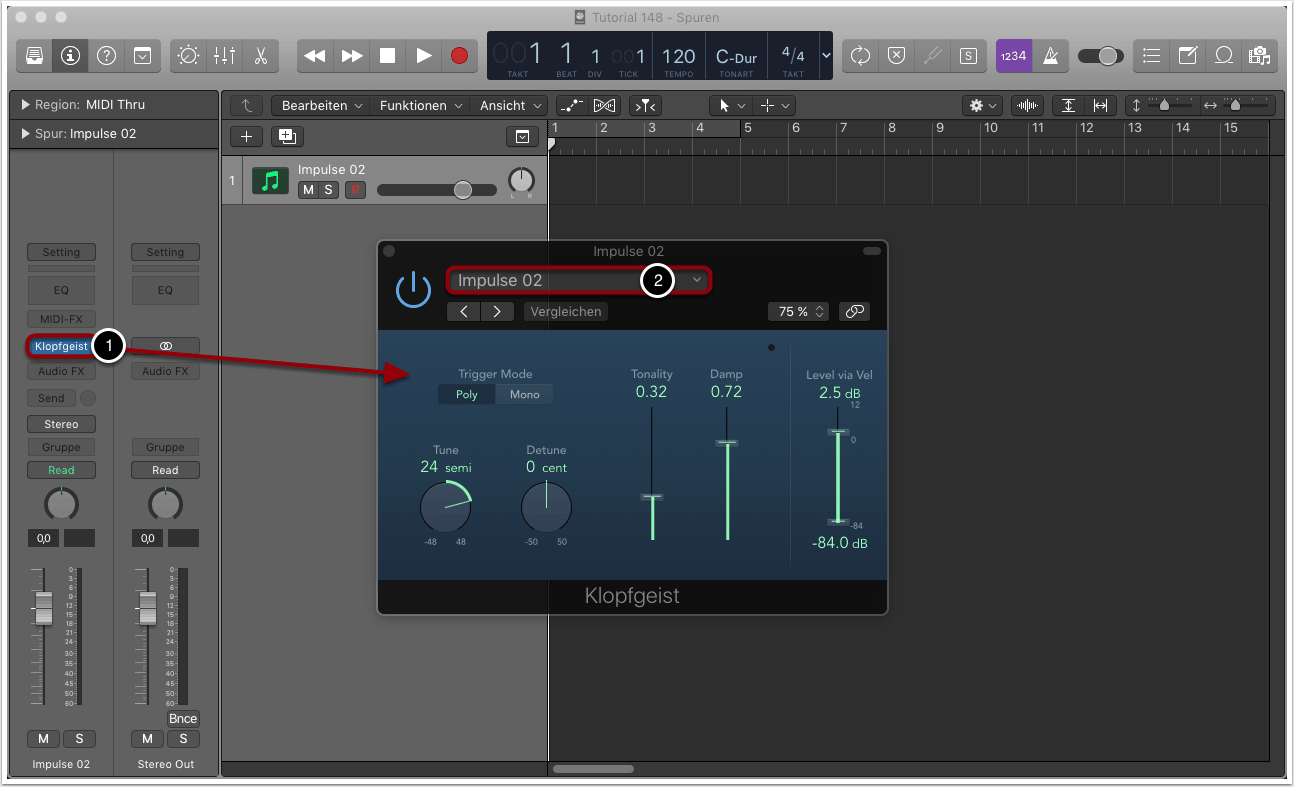Mute the Impulse 02 track

click(308, 190)
